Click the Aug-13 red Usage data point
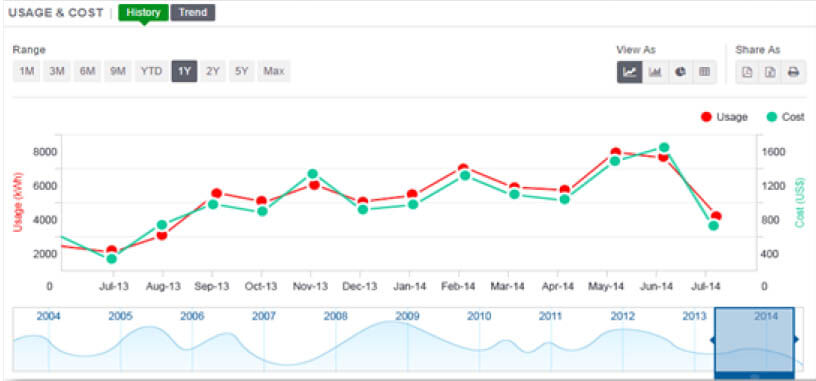The image size is (816, 381). (162, 235)
